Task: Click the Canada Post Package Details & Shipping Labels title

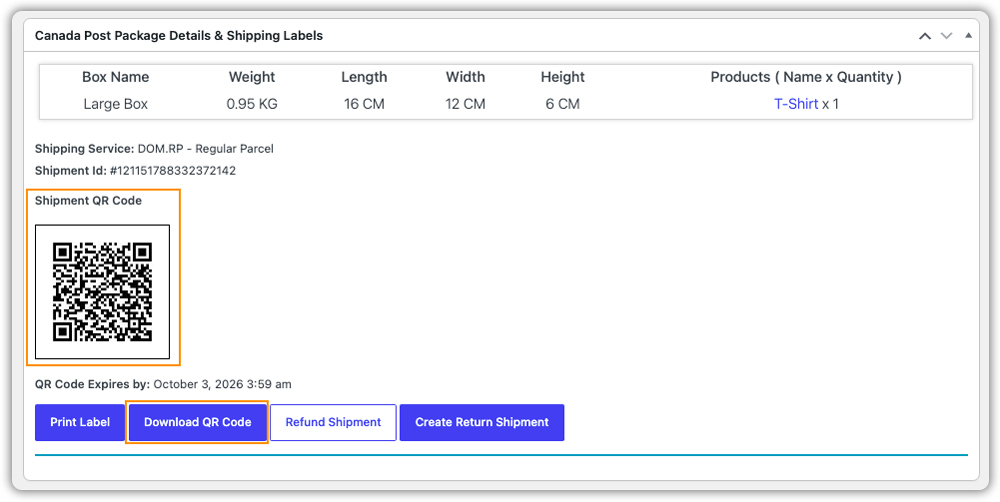Action: 179,36
